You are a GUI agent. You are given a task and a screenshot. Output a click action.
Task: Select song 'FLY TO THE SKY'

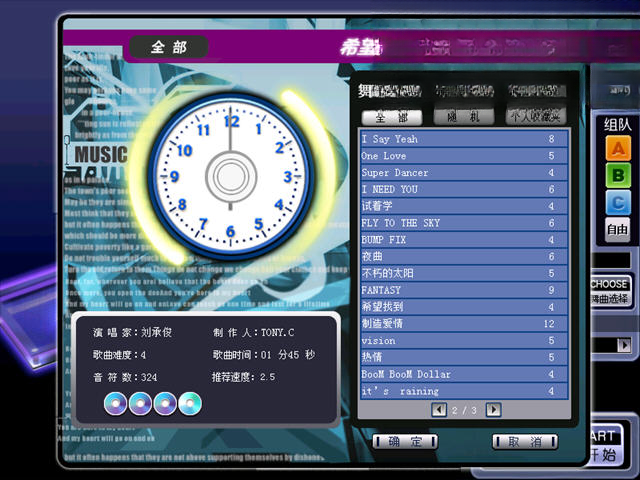click(x=464, y=223)
